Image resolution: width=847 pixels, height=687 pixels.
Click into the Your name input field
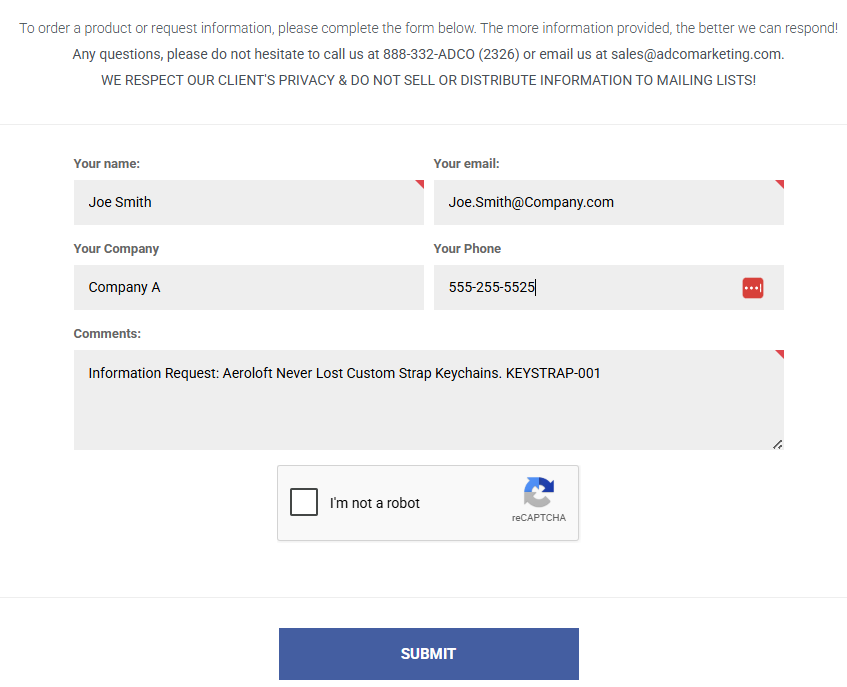click(249, 203)
